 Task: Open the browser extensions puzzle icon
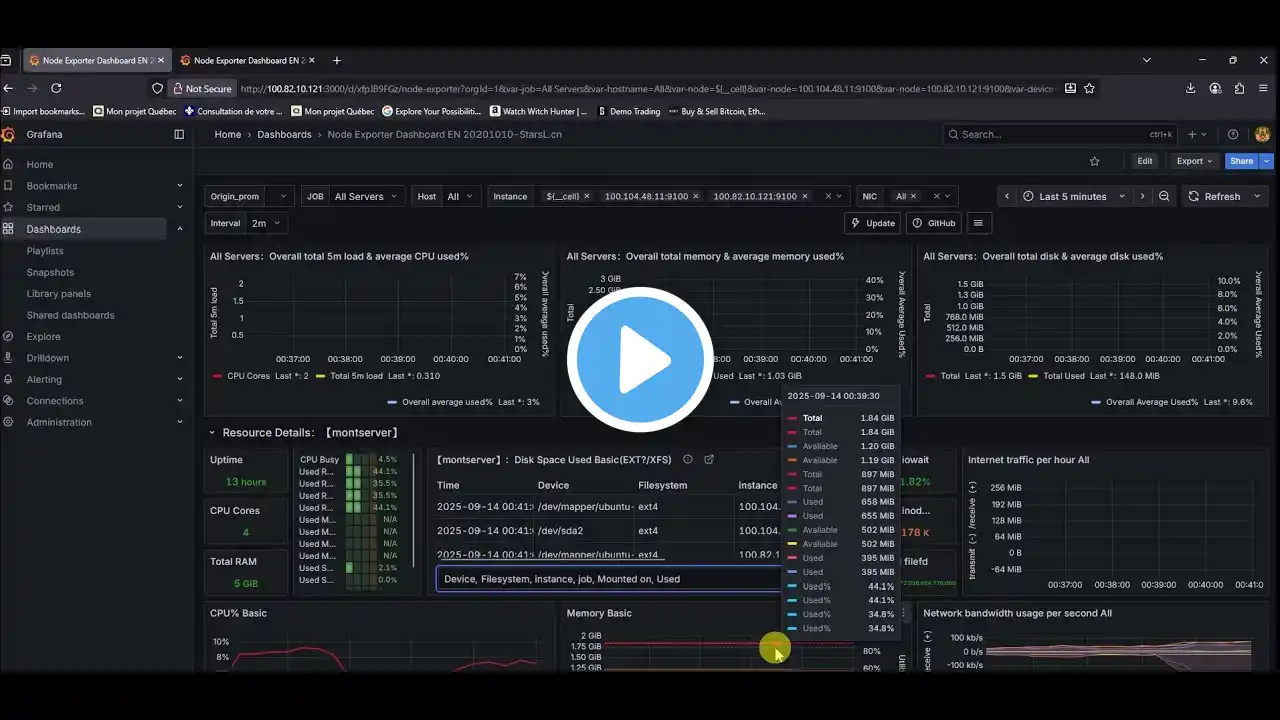click(1240, 88)
